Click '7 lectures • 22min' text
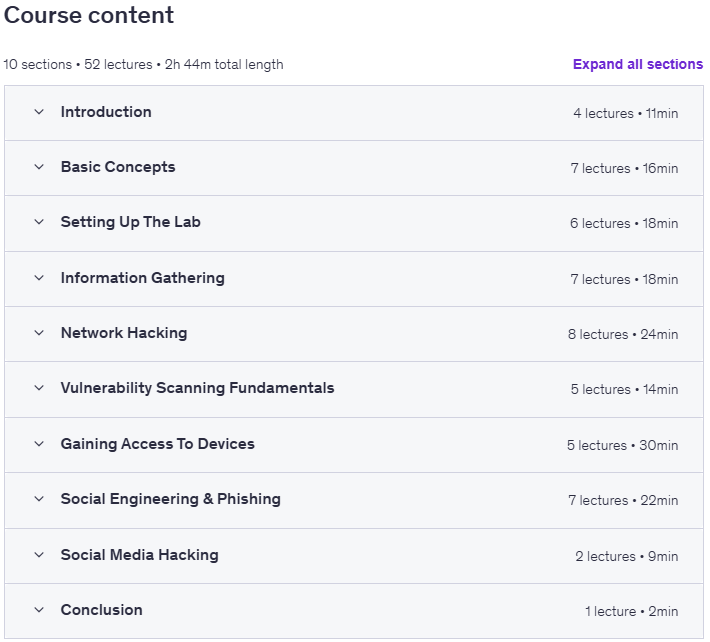The width and height of the screenshot is (710, 642). [623, 501]
